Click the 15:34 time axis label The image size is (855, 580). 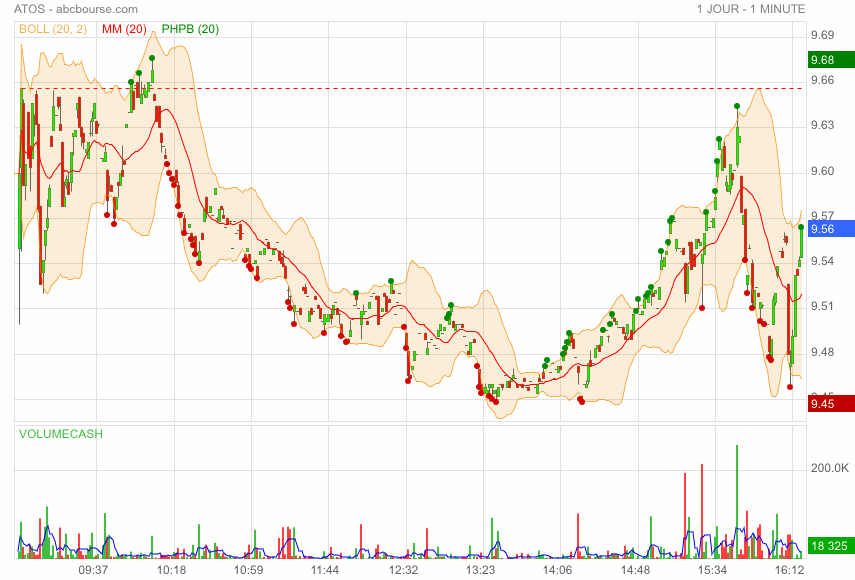click(713, 570)
